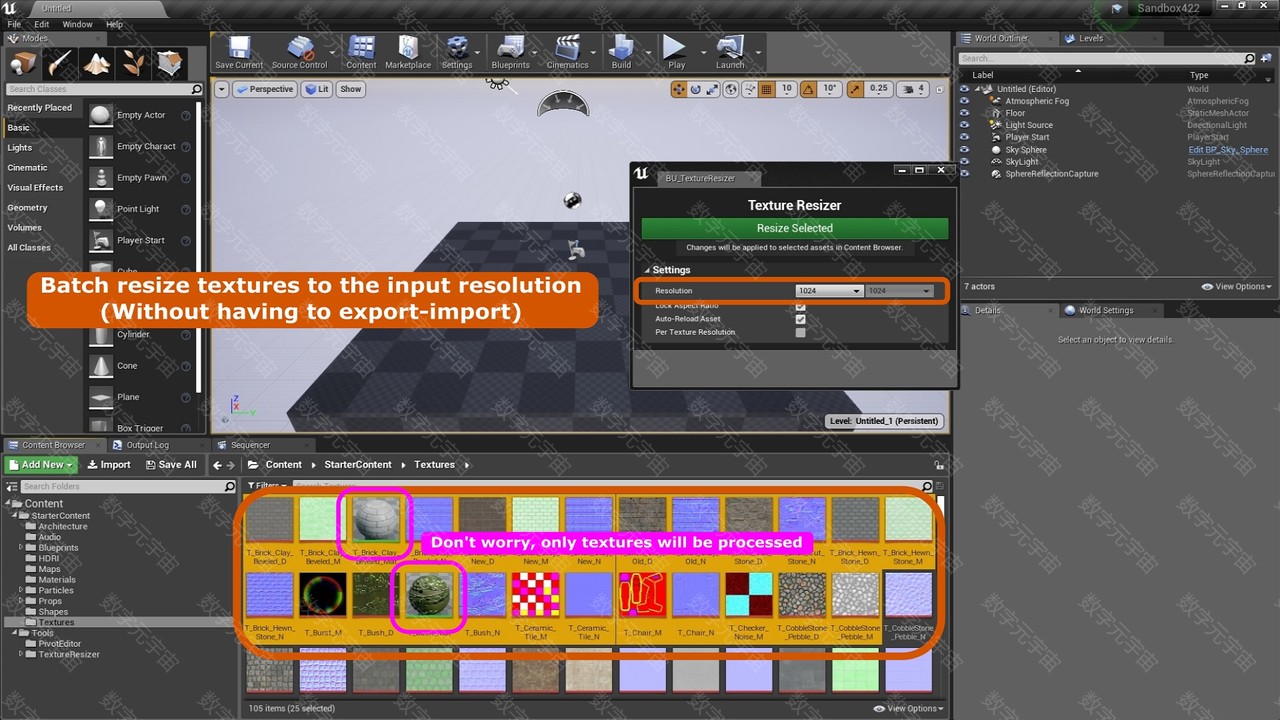
Task: Open the File menu
Action: [14, 24]
